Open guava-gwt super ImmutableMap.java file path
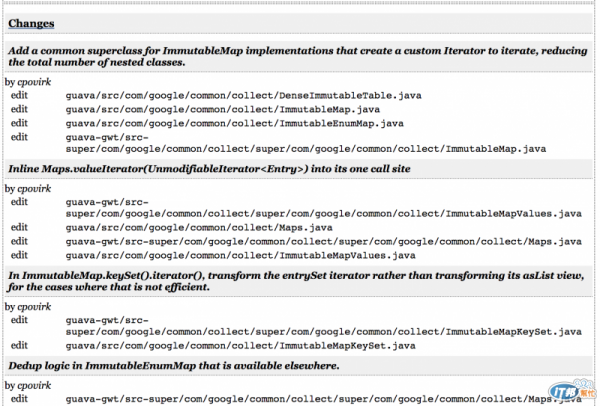The height and width of the screenshot is (406, 600). pos(306,143)
